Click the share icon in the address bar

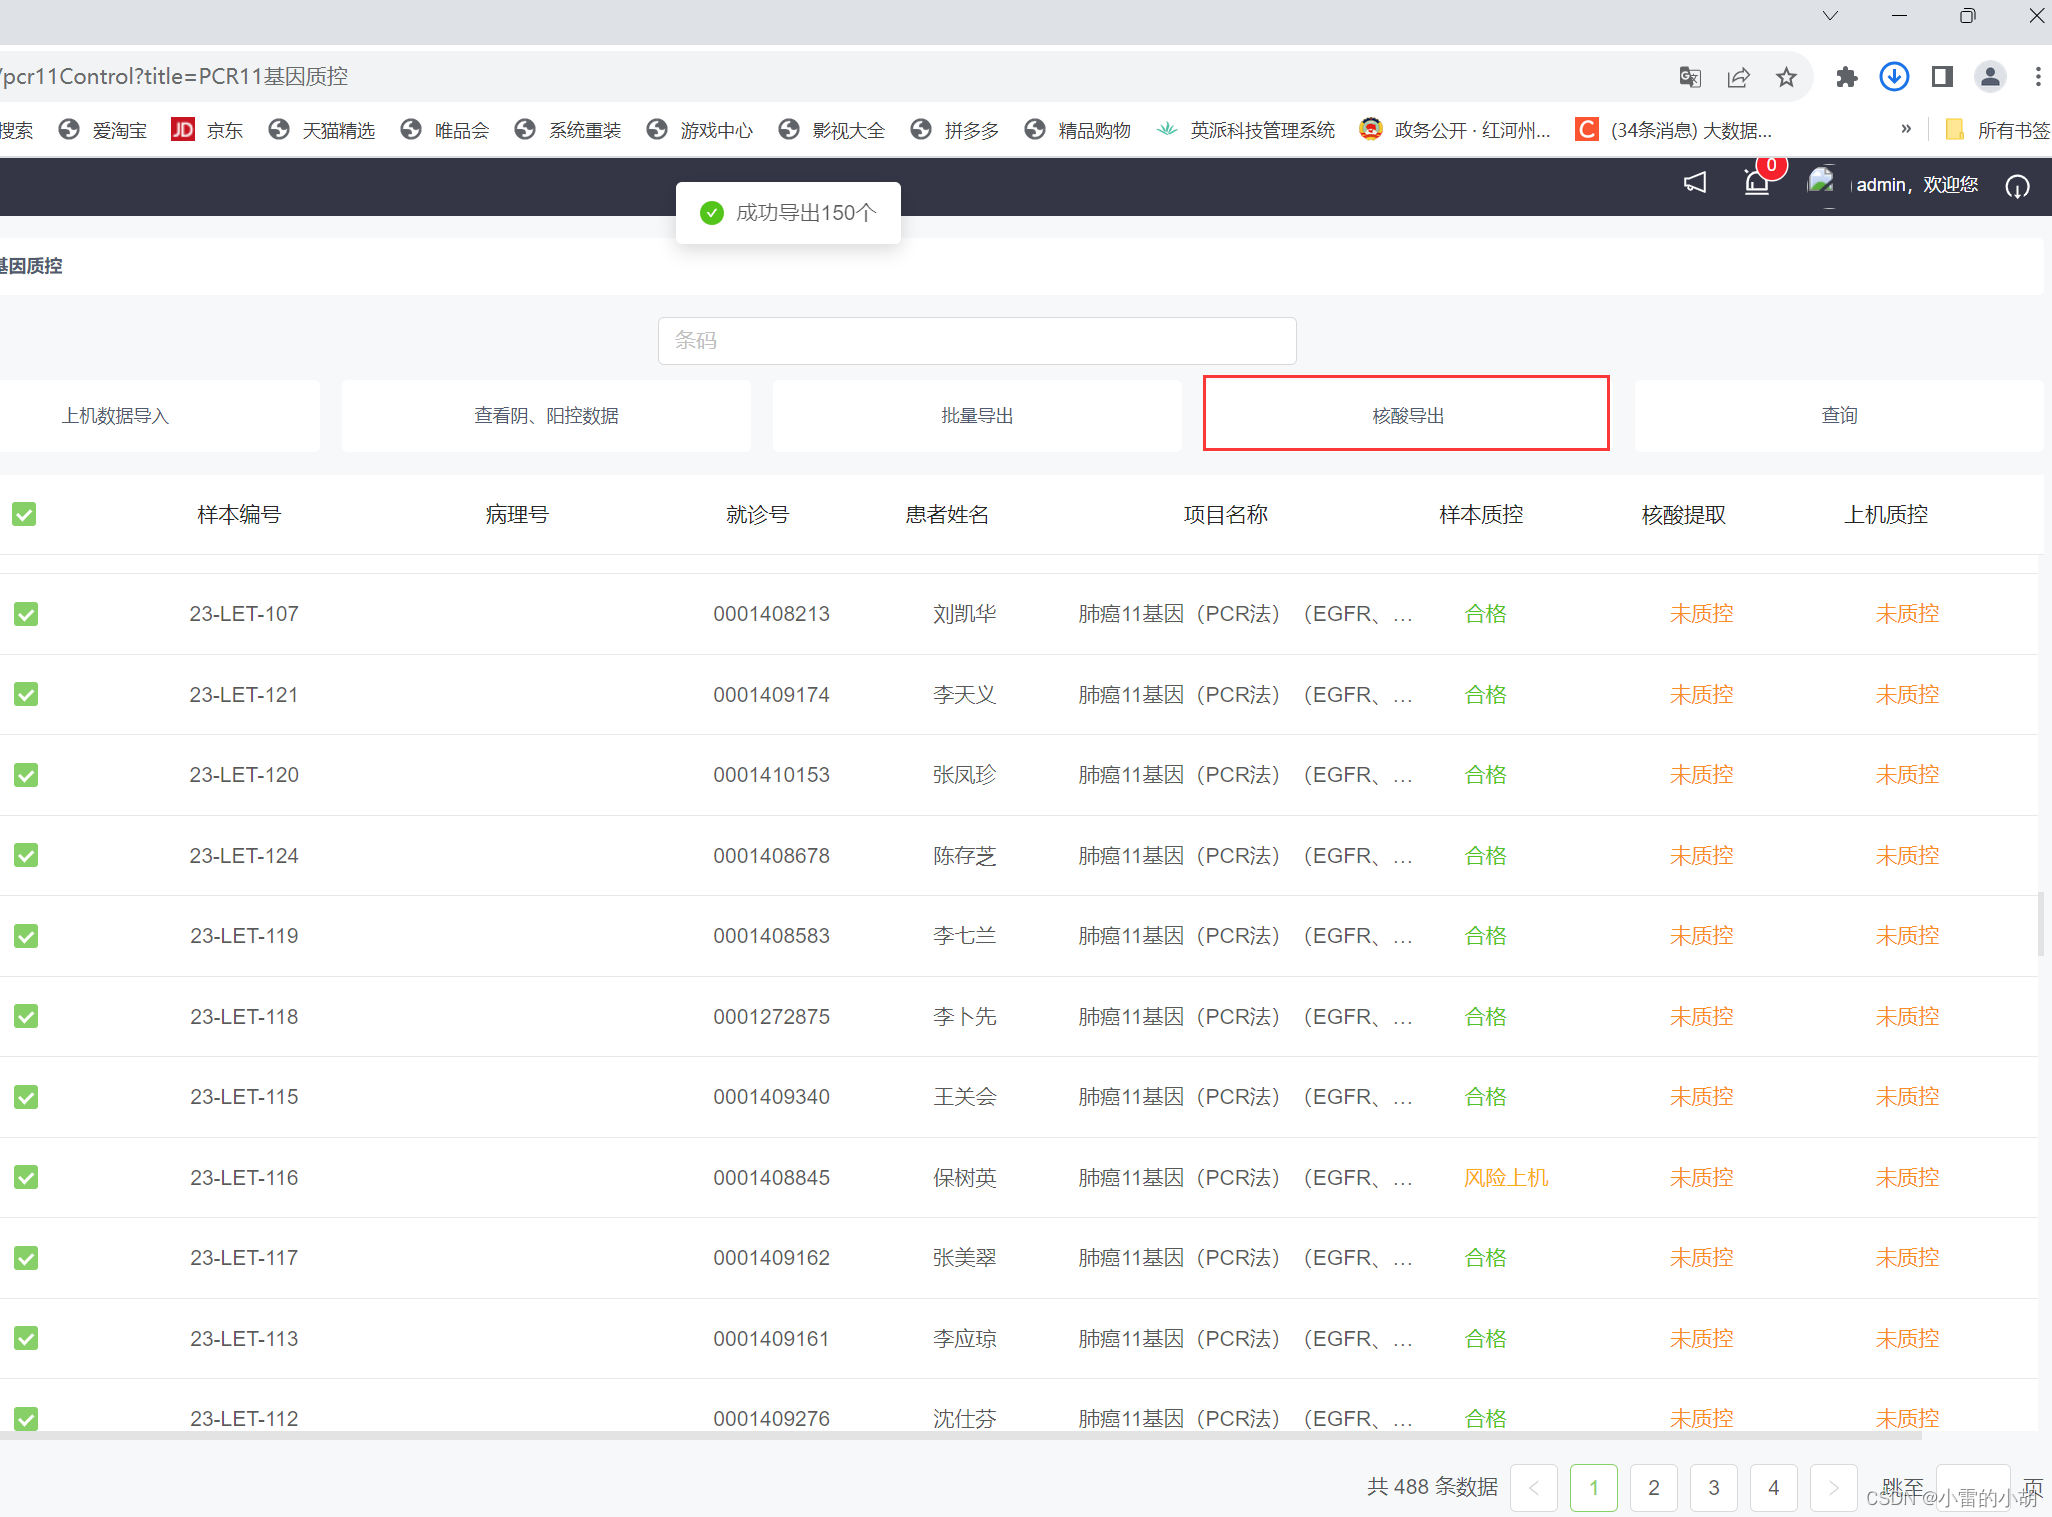pos(1740,76)
